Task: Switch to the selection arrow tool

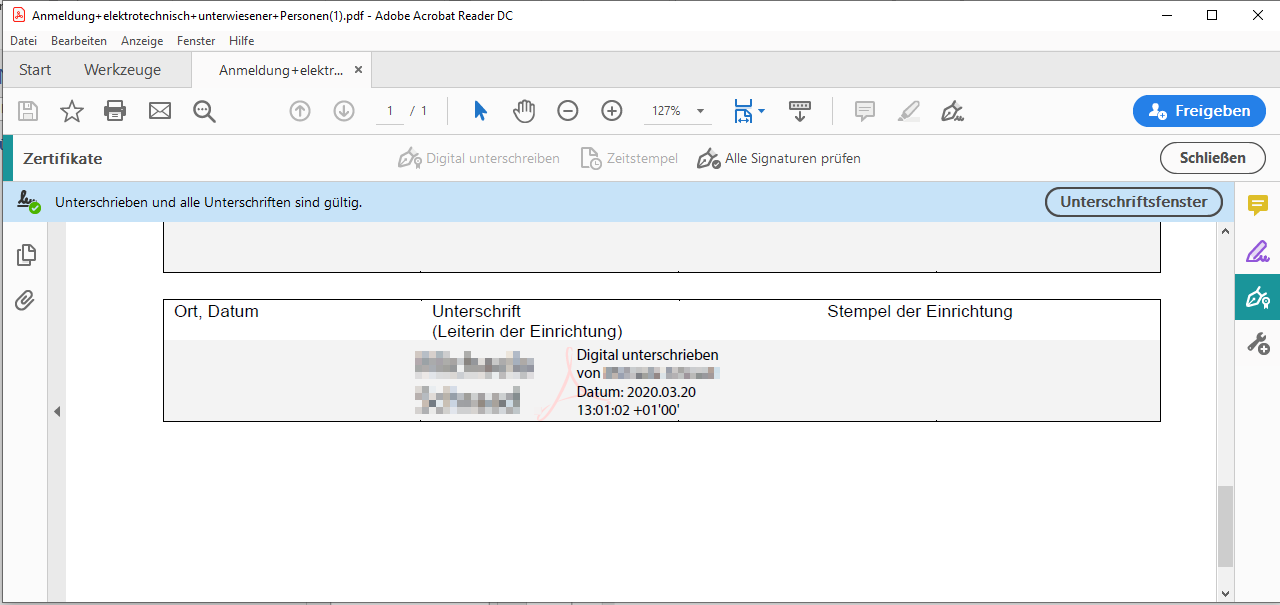Action: (480, 111)
